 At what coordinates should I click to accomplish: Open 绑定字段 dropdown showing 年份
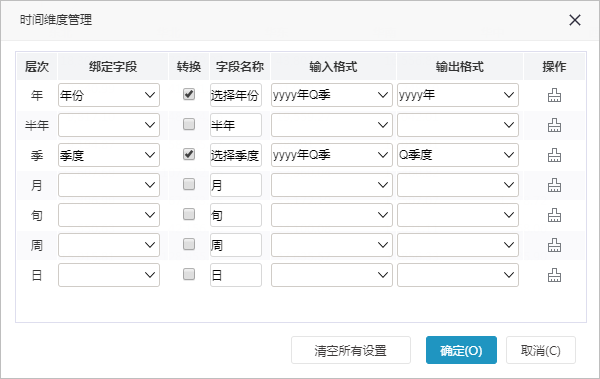109,95
